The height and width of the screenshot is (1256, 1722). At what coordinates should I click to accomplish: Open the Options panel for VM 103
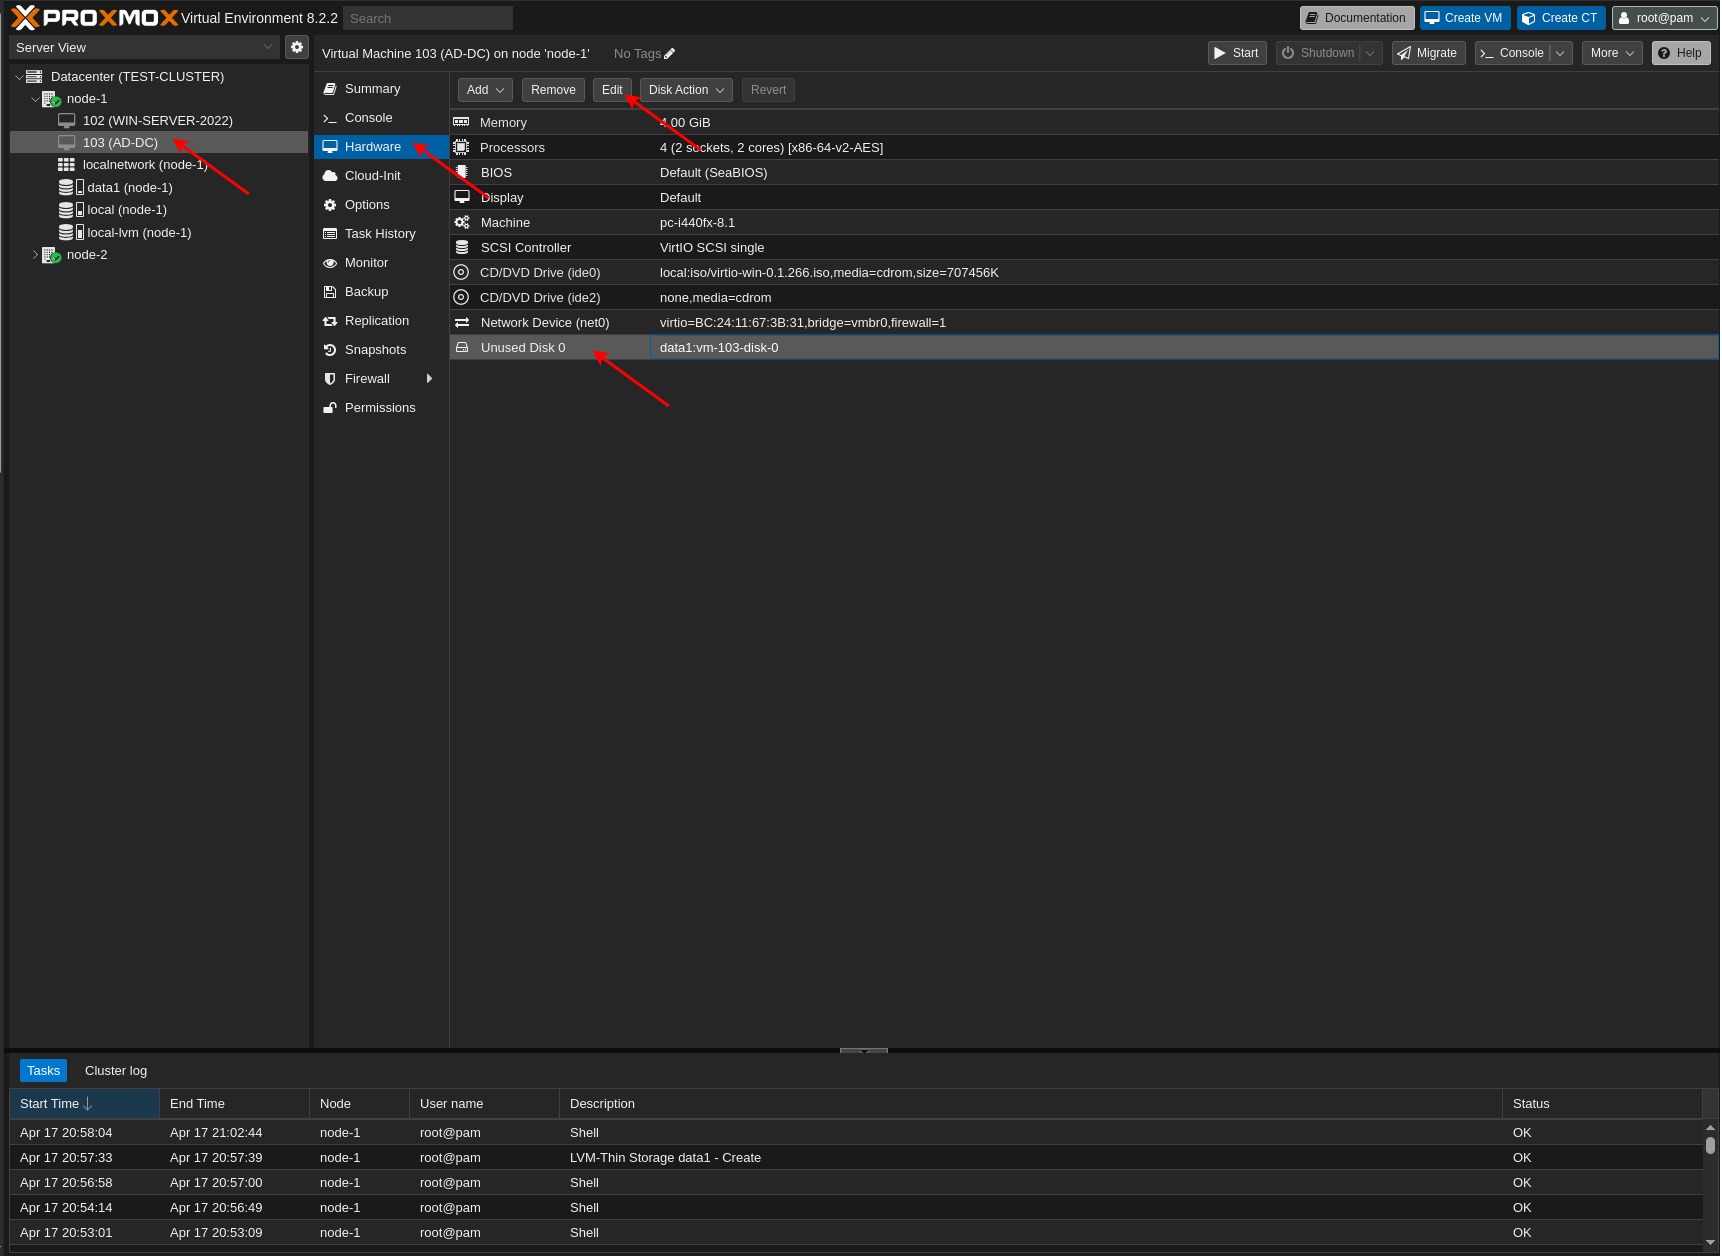click(366, 205)
